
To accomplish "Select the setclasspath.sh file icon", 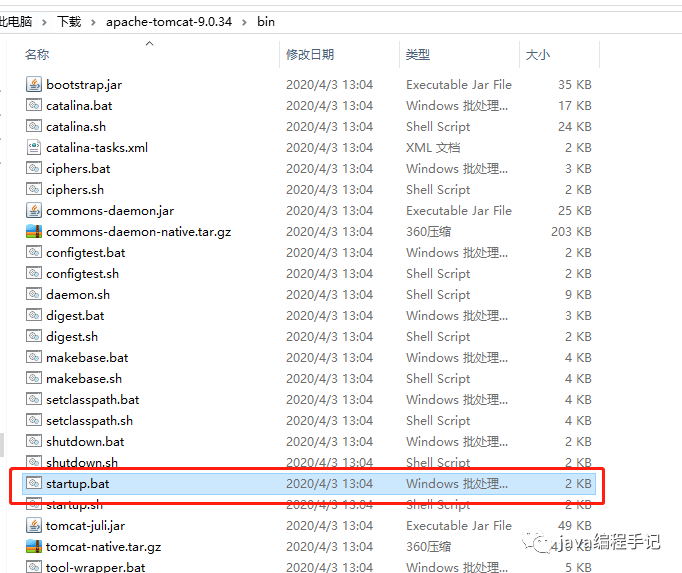I will click(34, 420).
